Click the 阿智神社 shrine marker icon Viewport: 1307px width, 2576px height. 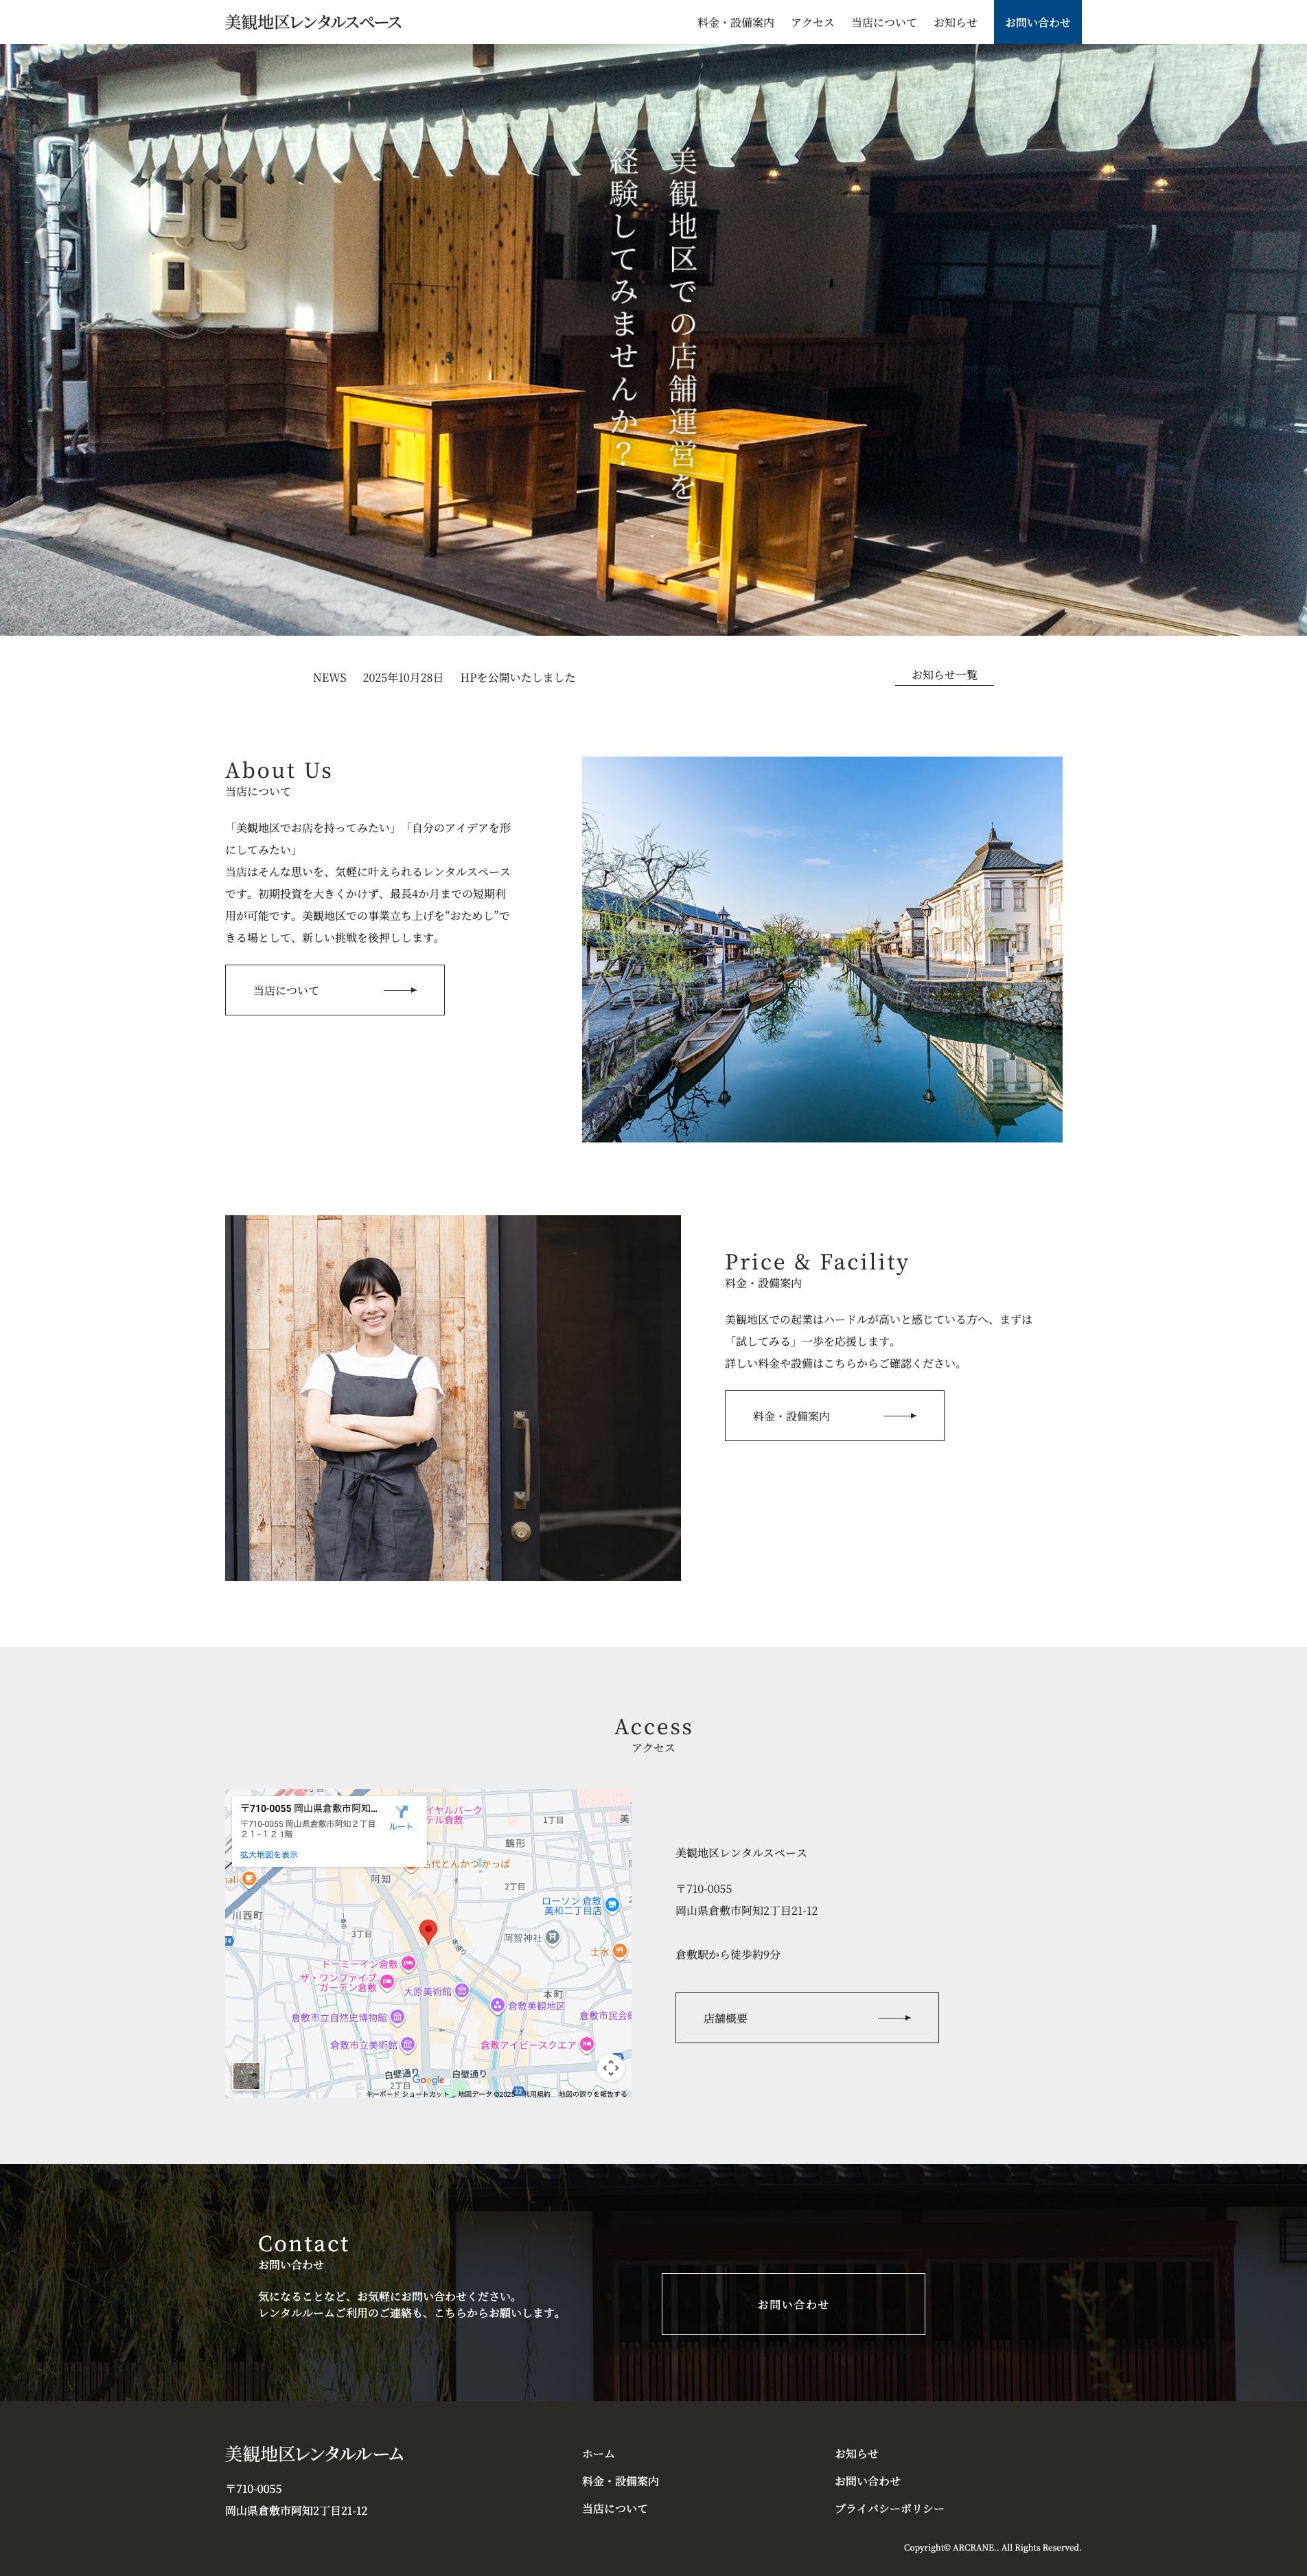click(552, 1938)
